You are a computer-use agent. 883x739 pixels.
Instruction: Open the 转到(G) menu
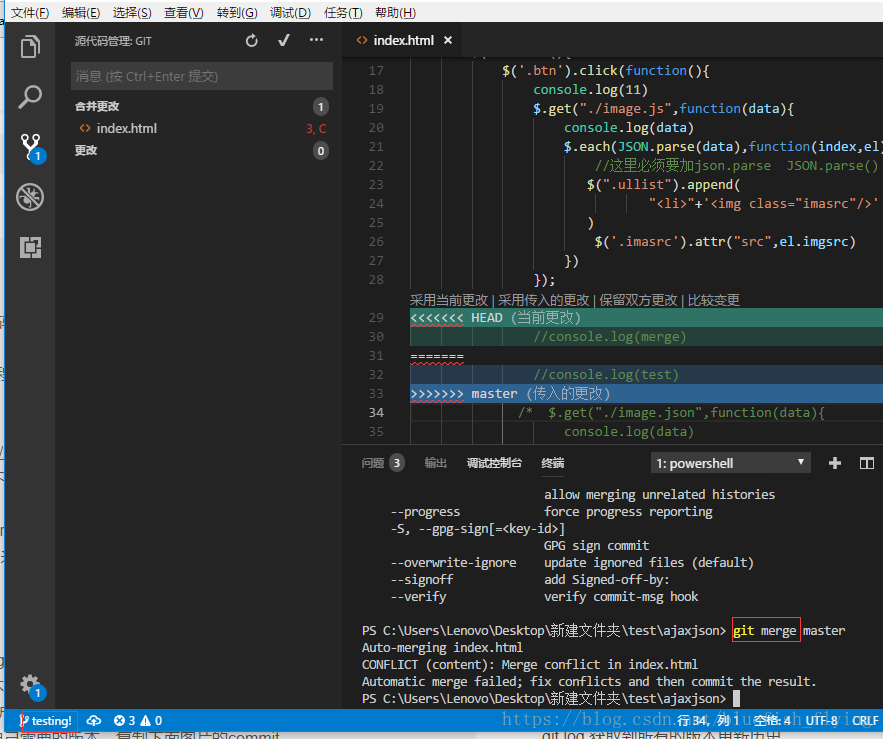click(x=237, y=12)
